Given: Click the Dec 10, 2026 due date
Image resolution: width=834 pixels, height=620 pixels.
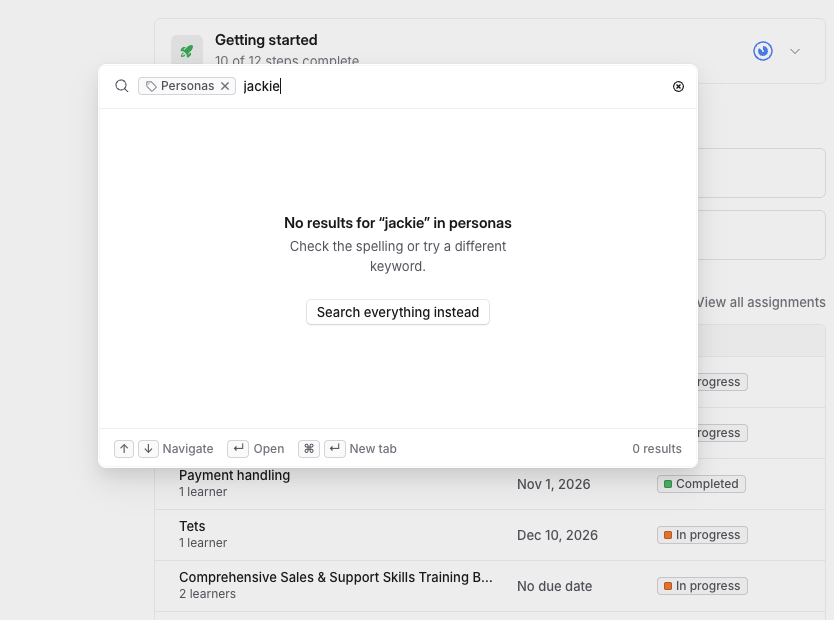Looking at the screenshot, I should tap(557, 535).
